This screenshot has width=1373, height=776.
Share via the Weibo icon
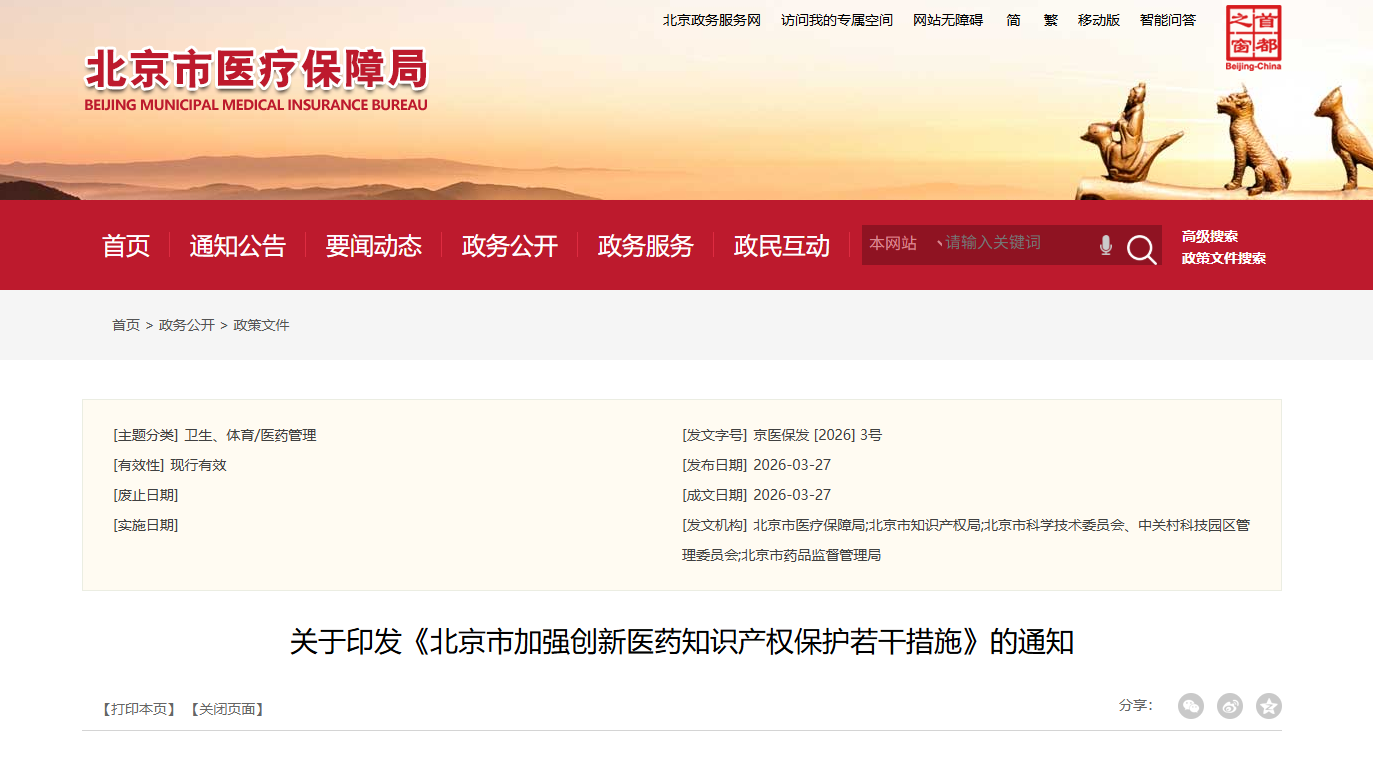click(1229, 706)
